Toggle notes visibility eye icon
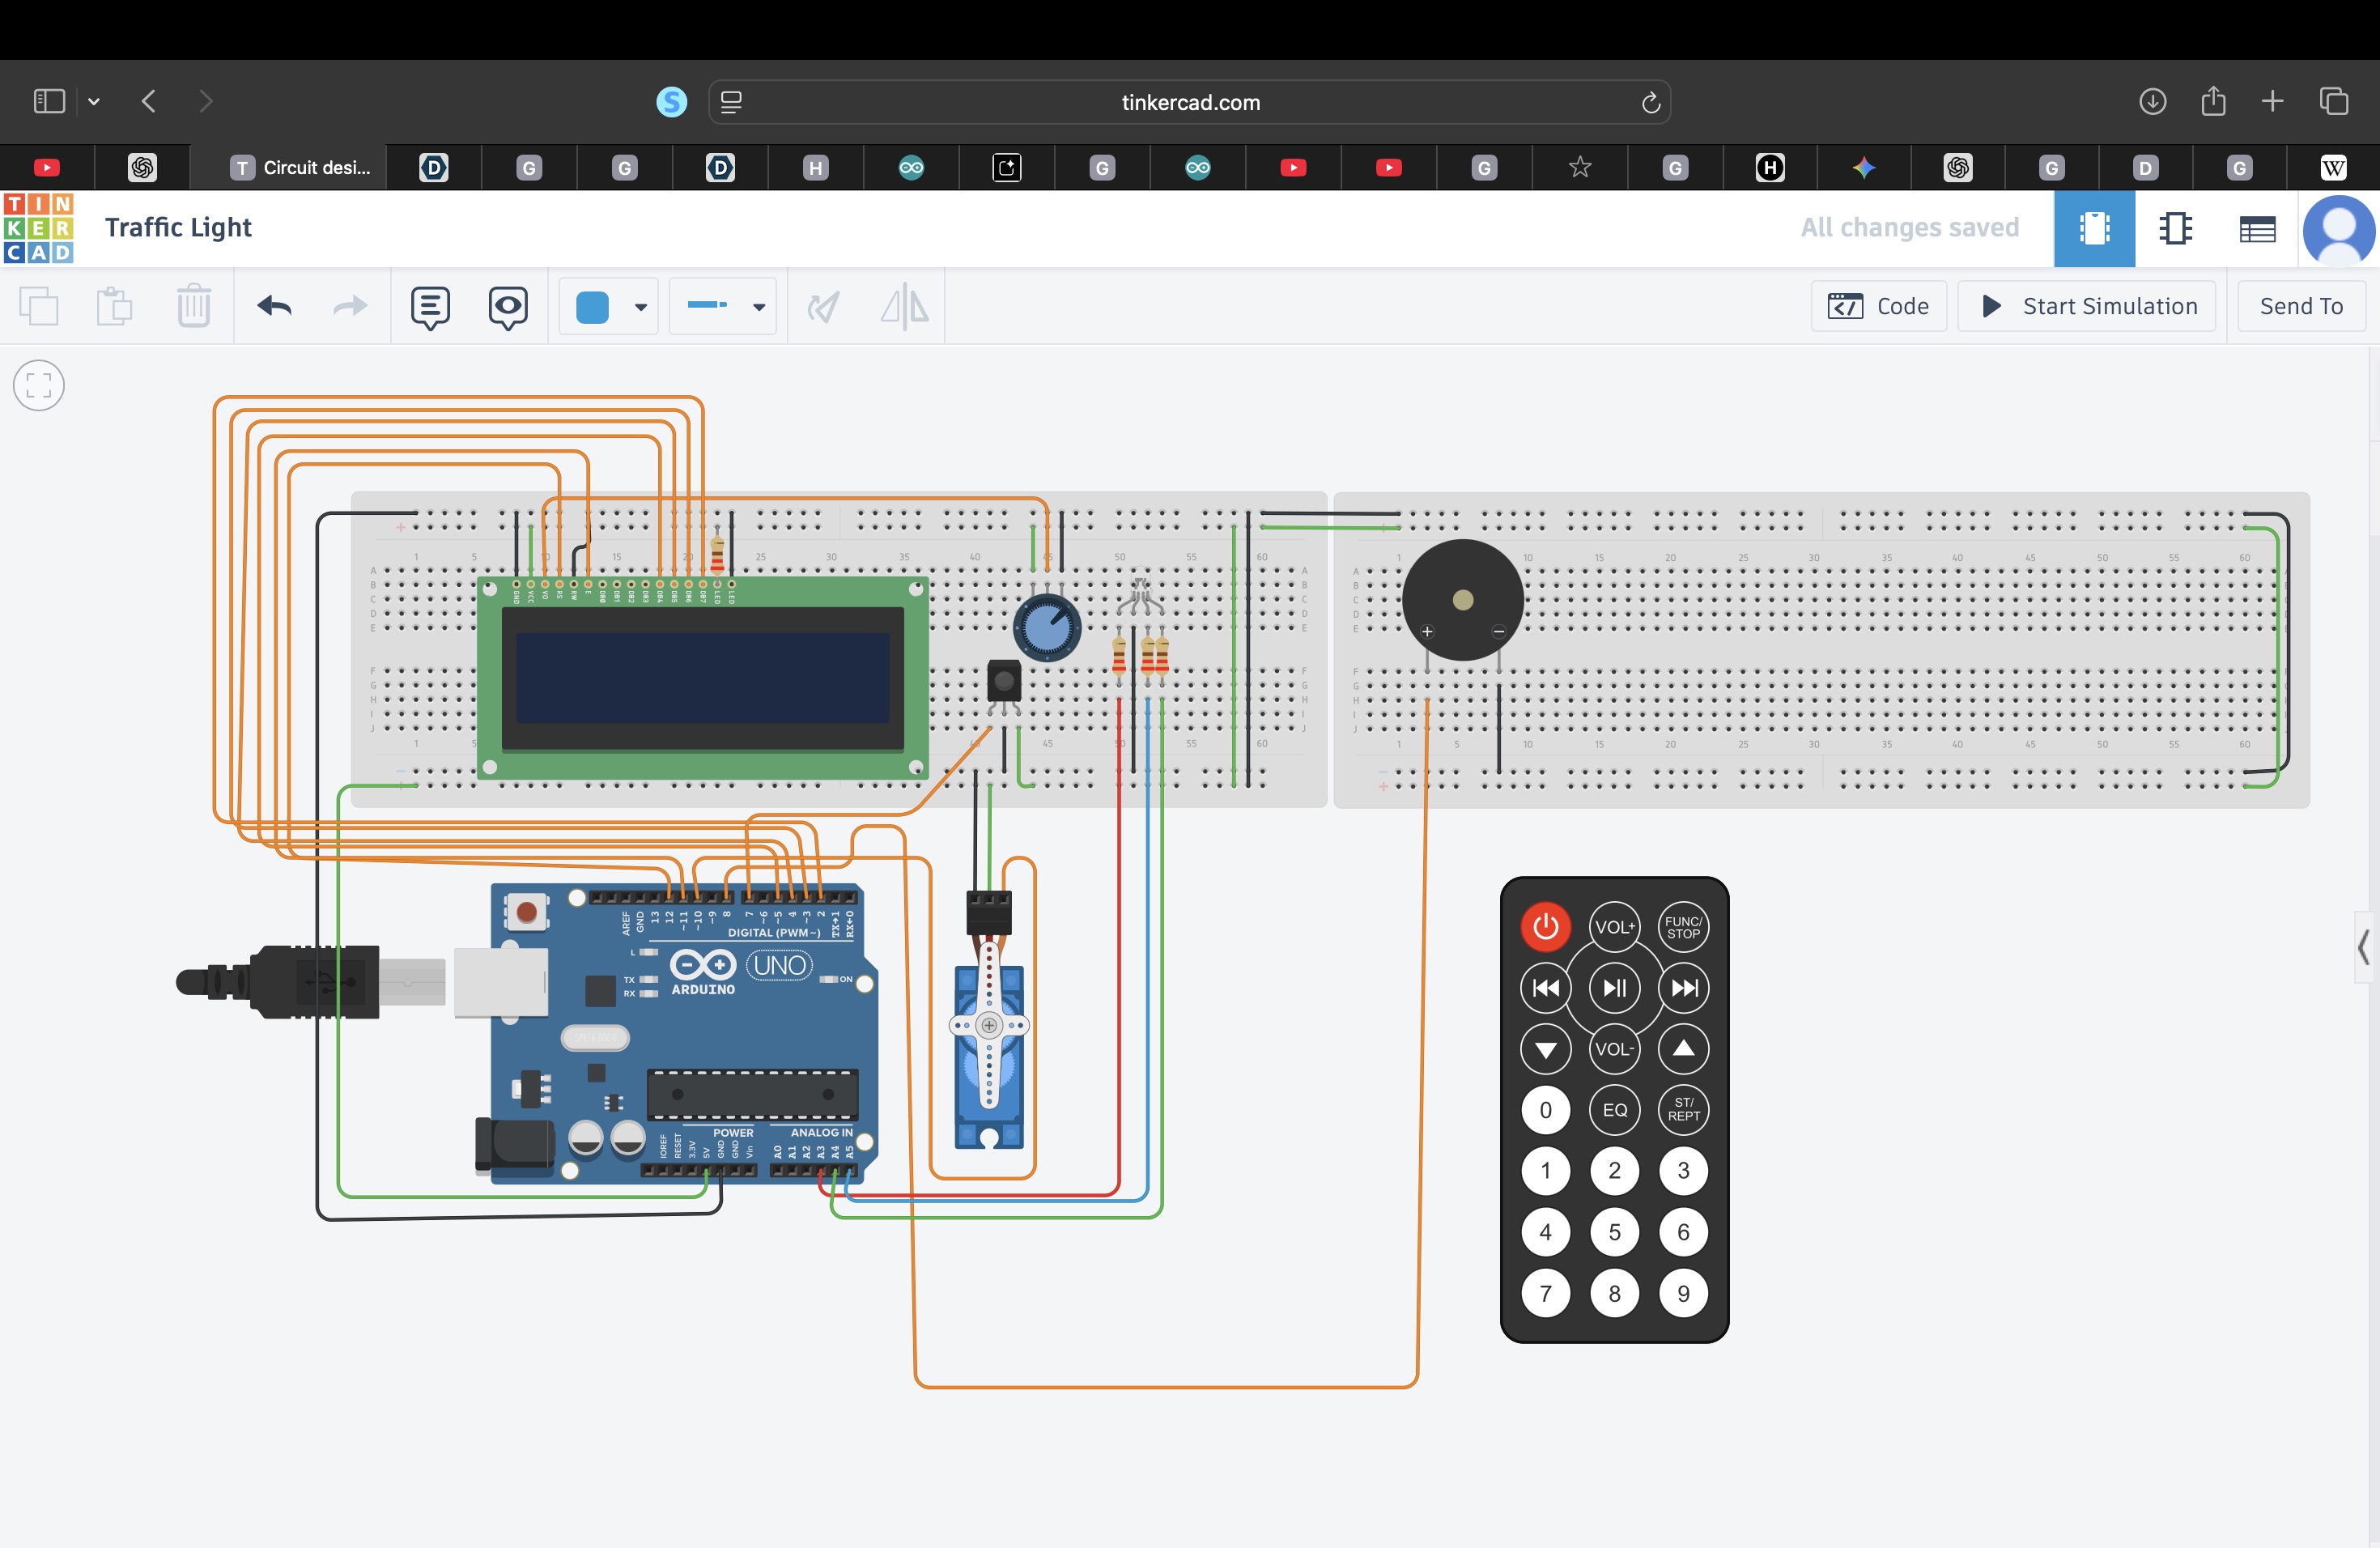2380x1548 pixels. pyautogui.click(x=508, y=306)
